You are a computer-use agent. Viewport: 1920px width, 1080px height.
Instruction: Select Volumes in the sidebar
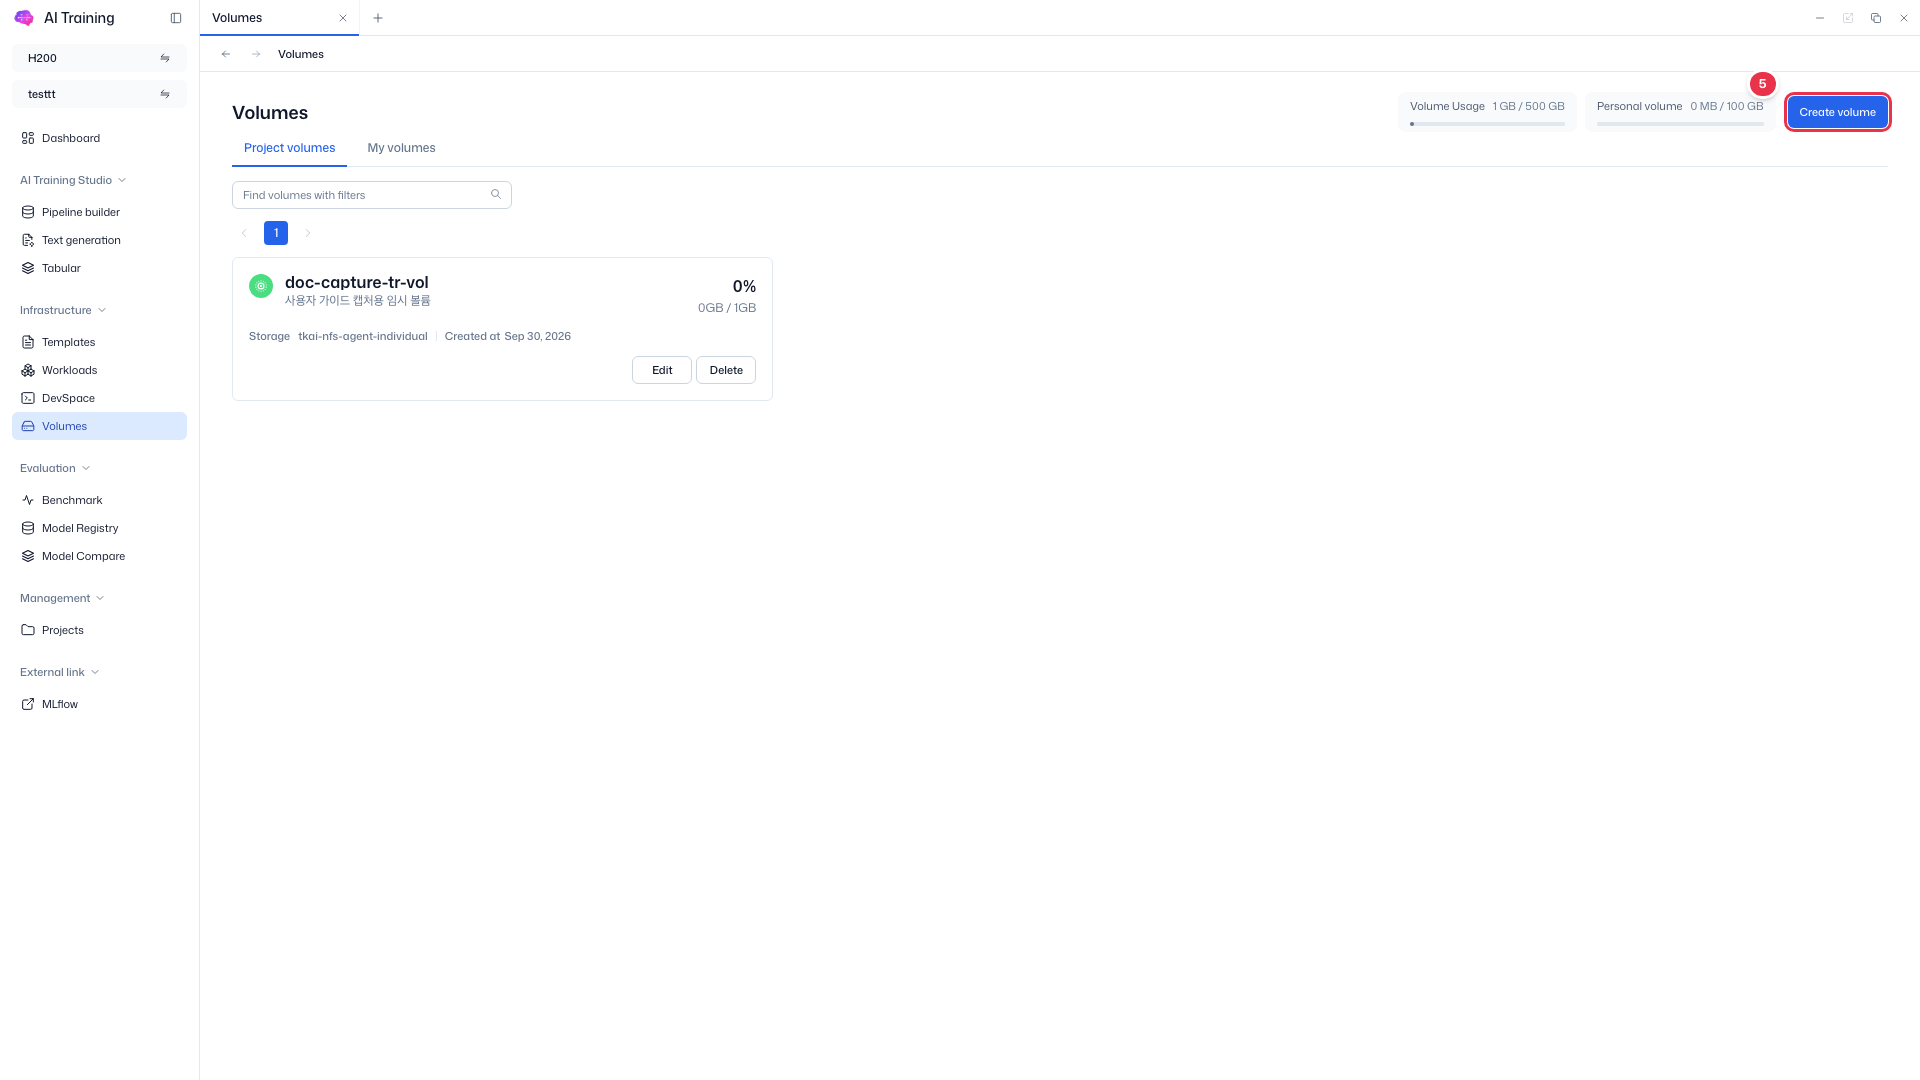click(99, 426)
